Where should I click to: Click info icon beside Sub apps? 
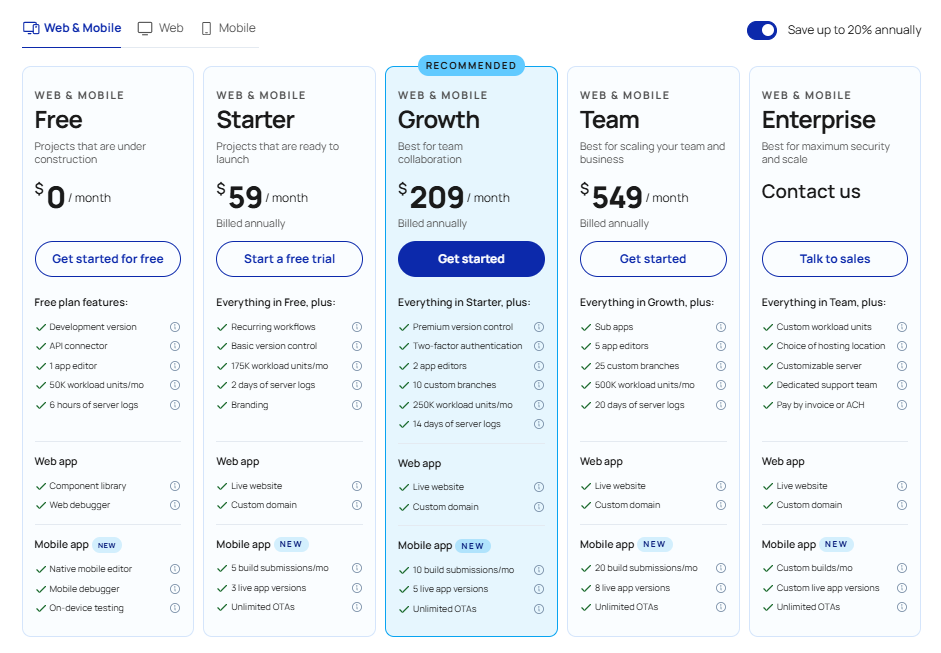click(721, 327)
